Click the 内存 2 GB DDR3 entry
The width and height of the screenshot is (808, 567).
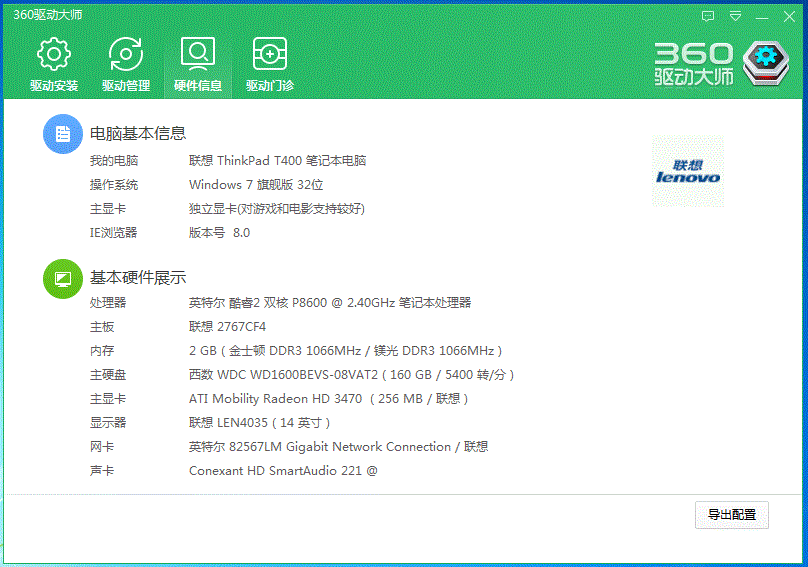(345, 351)
